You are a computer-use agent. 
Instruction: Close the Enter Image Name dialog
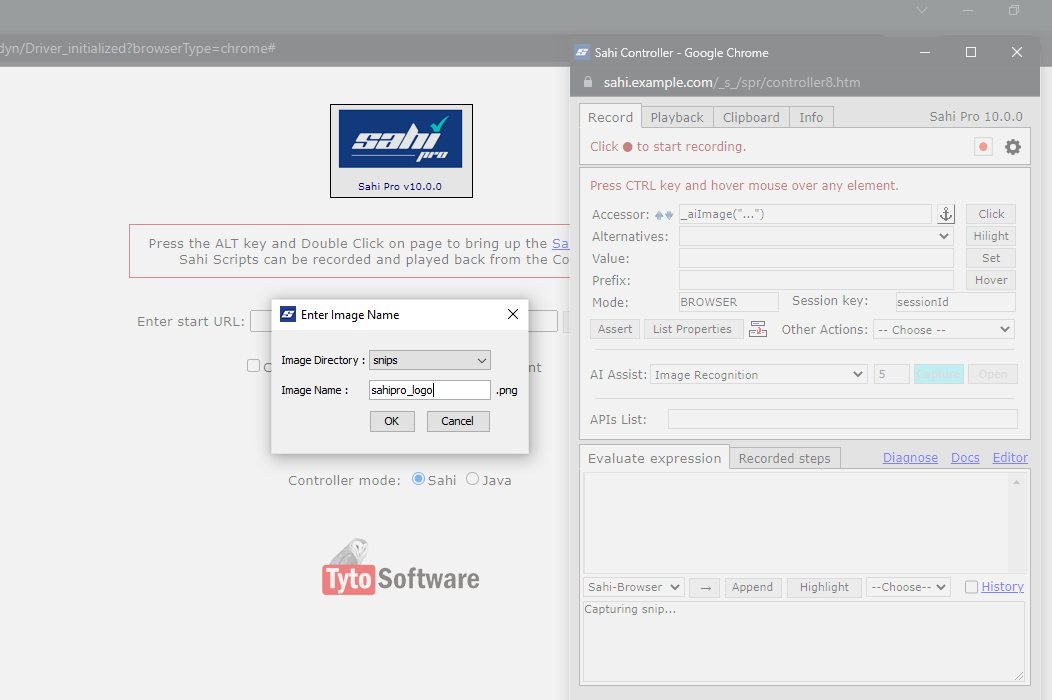[513, 314]
